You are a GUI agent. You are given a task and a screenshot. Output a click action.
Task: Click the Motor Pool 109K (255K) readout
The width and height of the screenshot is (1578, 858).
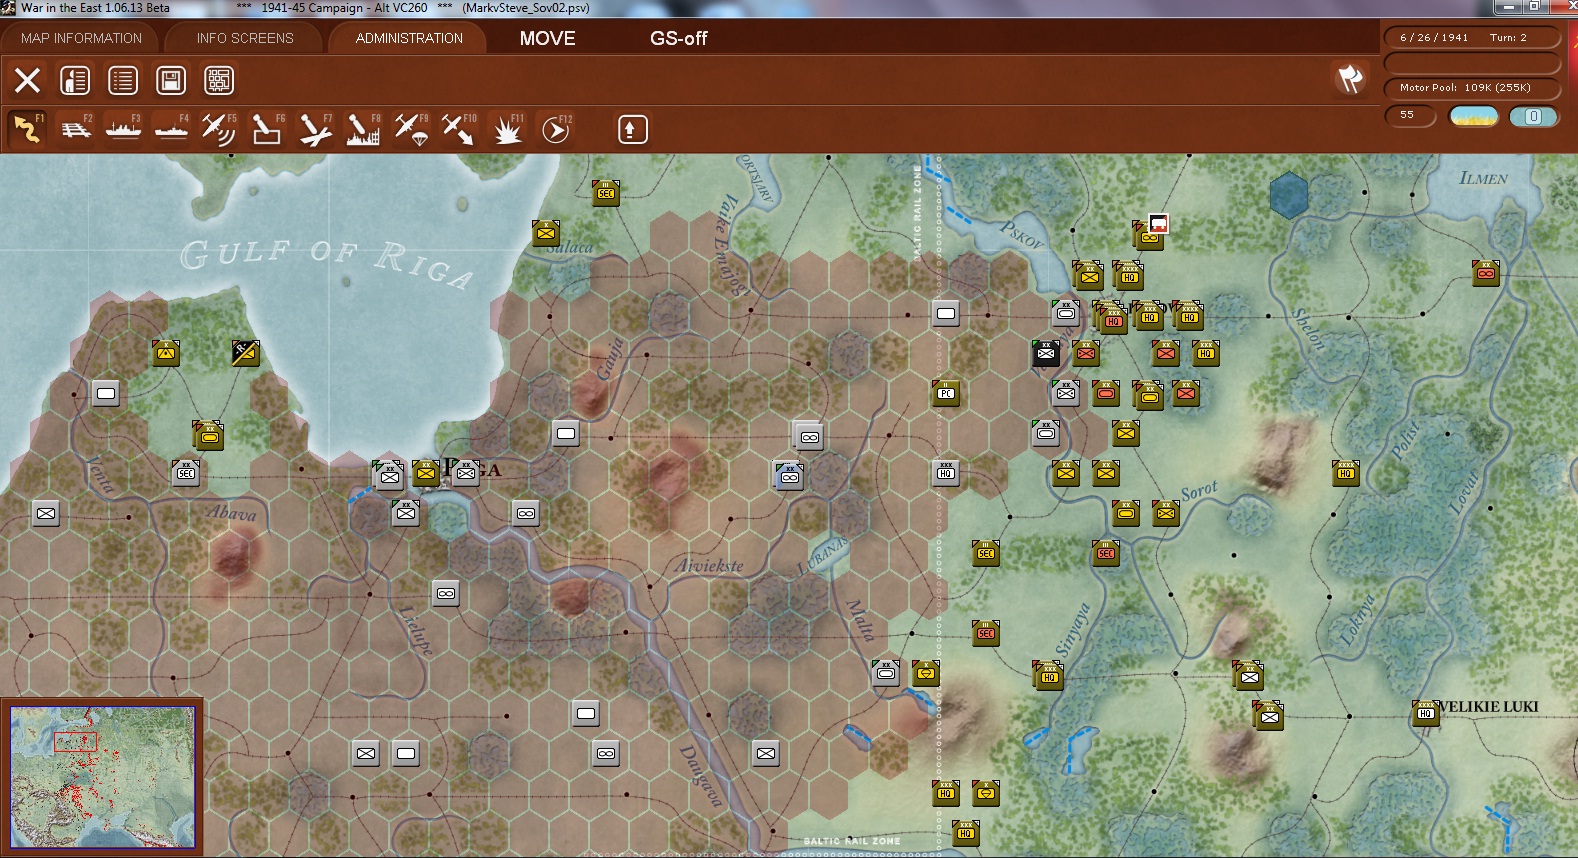pos(1472,88)
